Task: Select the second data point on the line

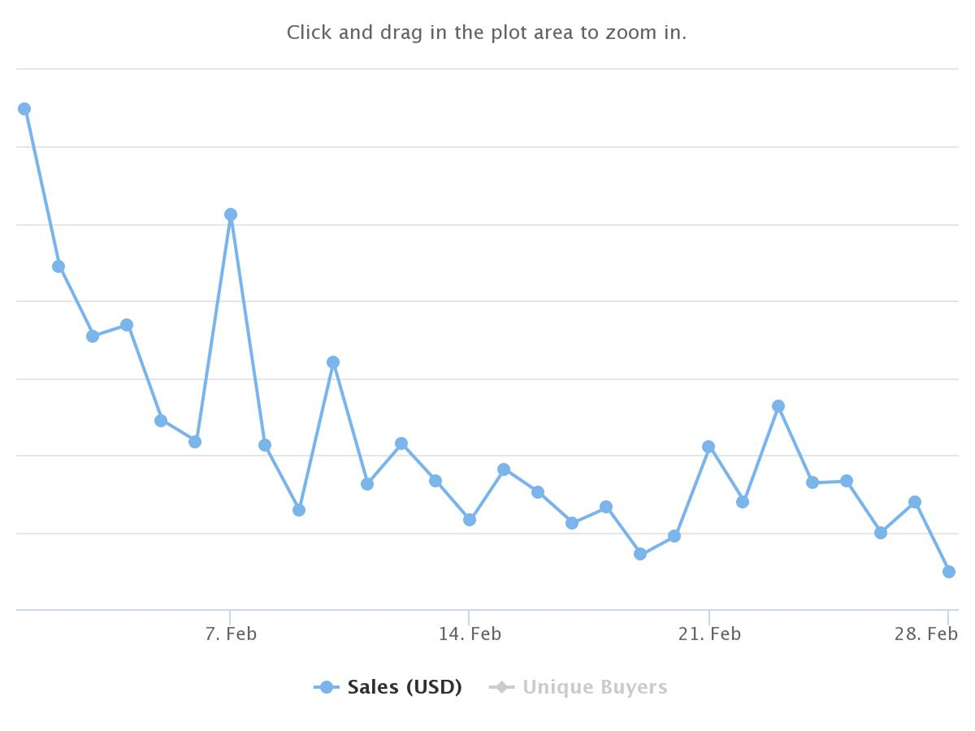Action: tap(58, 267)
